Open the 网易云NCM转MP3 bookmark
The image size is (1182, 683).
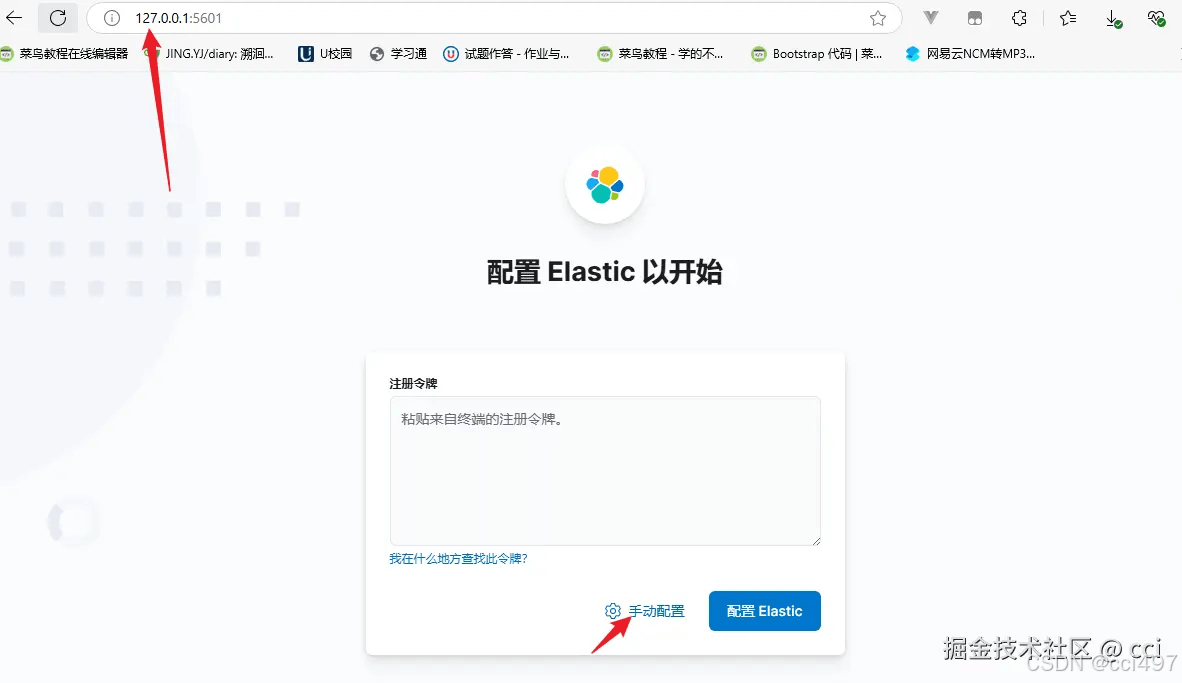tap(969, 54)
